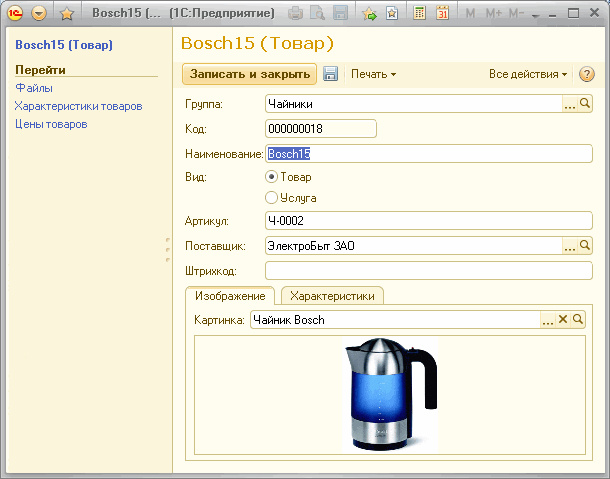Image resolution: width=610 pixels, height=479 pixels.
Task: Click the Картинка select ellipsis button
Action: pyautogui.click(x=548, y=319)
